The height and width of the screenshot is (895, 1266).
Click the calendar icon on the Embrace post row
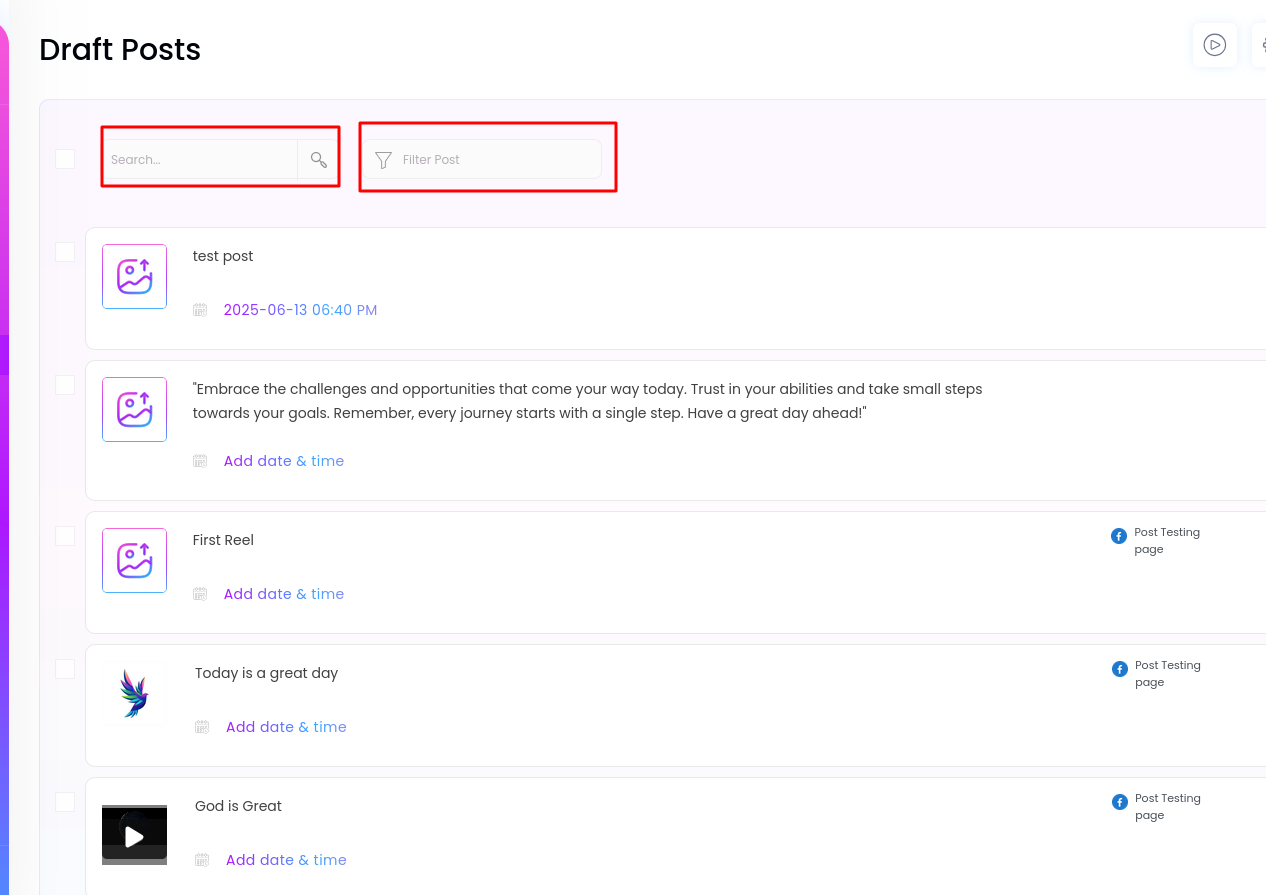click(200, 461)
